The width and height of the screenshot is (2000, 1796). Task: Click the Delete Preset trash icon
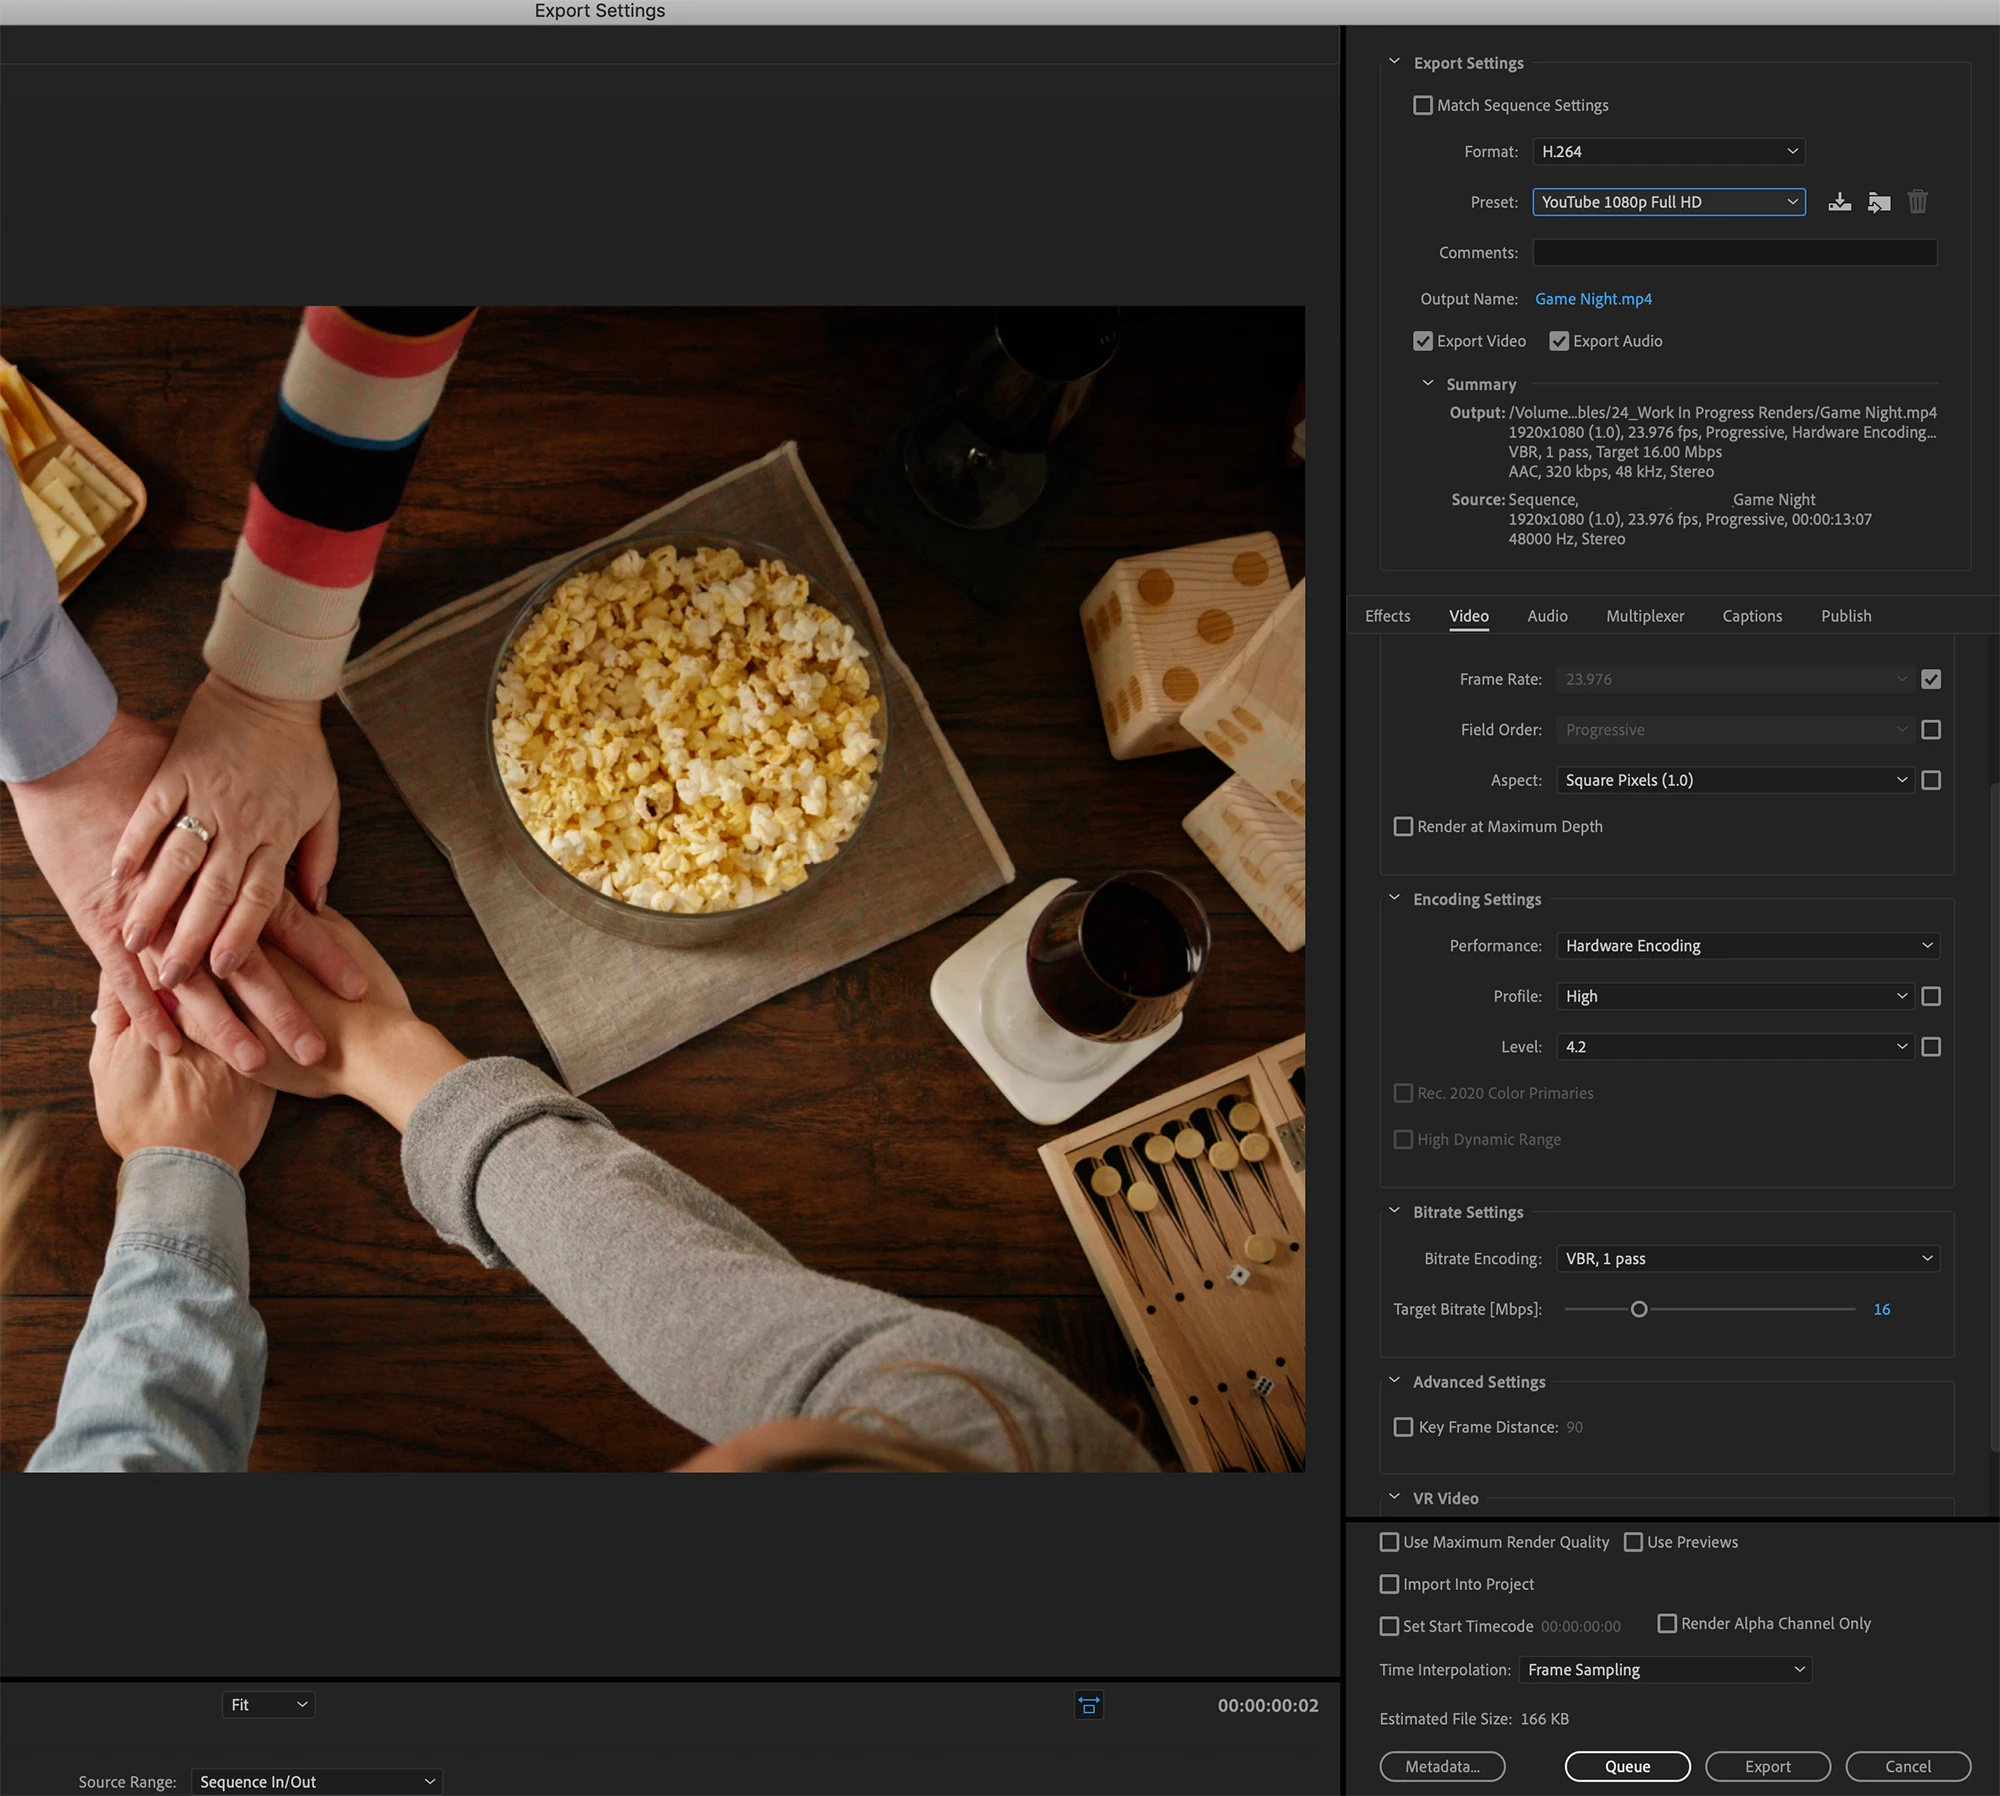point(1917,202)
